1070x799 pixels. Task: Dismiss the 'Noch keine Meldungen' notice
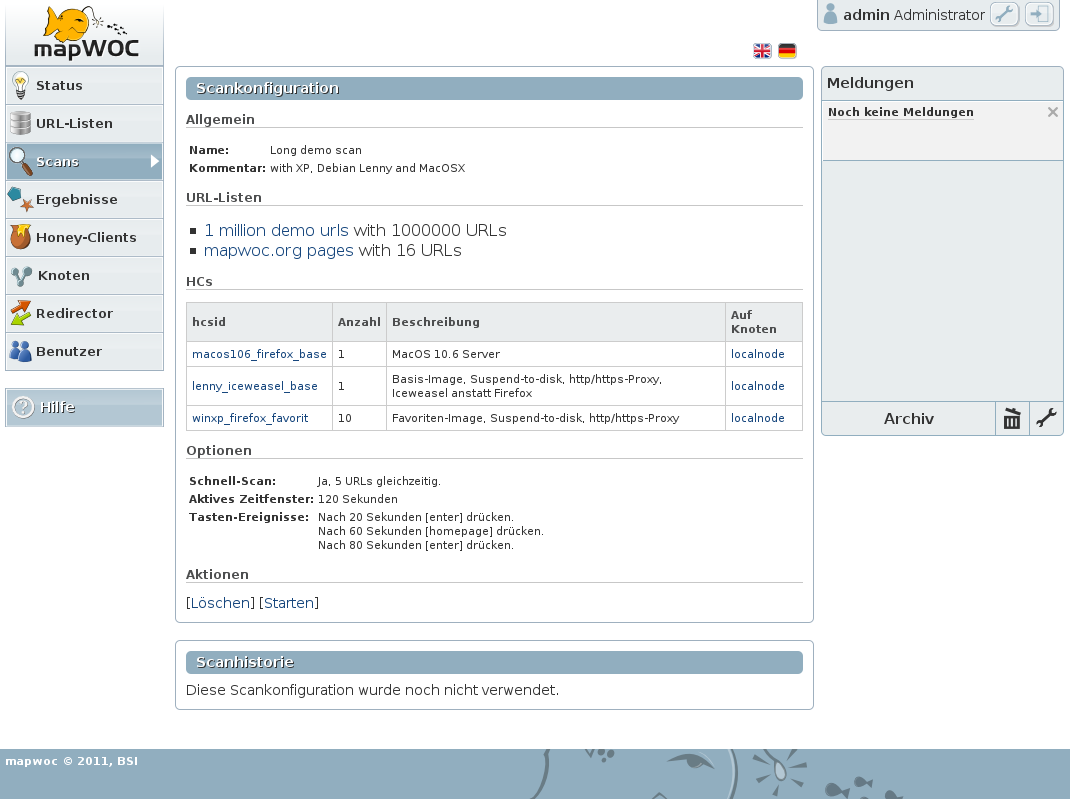(1053, 112)
